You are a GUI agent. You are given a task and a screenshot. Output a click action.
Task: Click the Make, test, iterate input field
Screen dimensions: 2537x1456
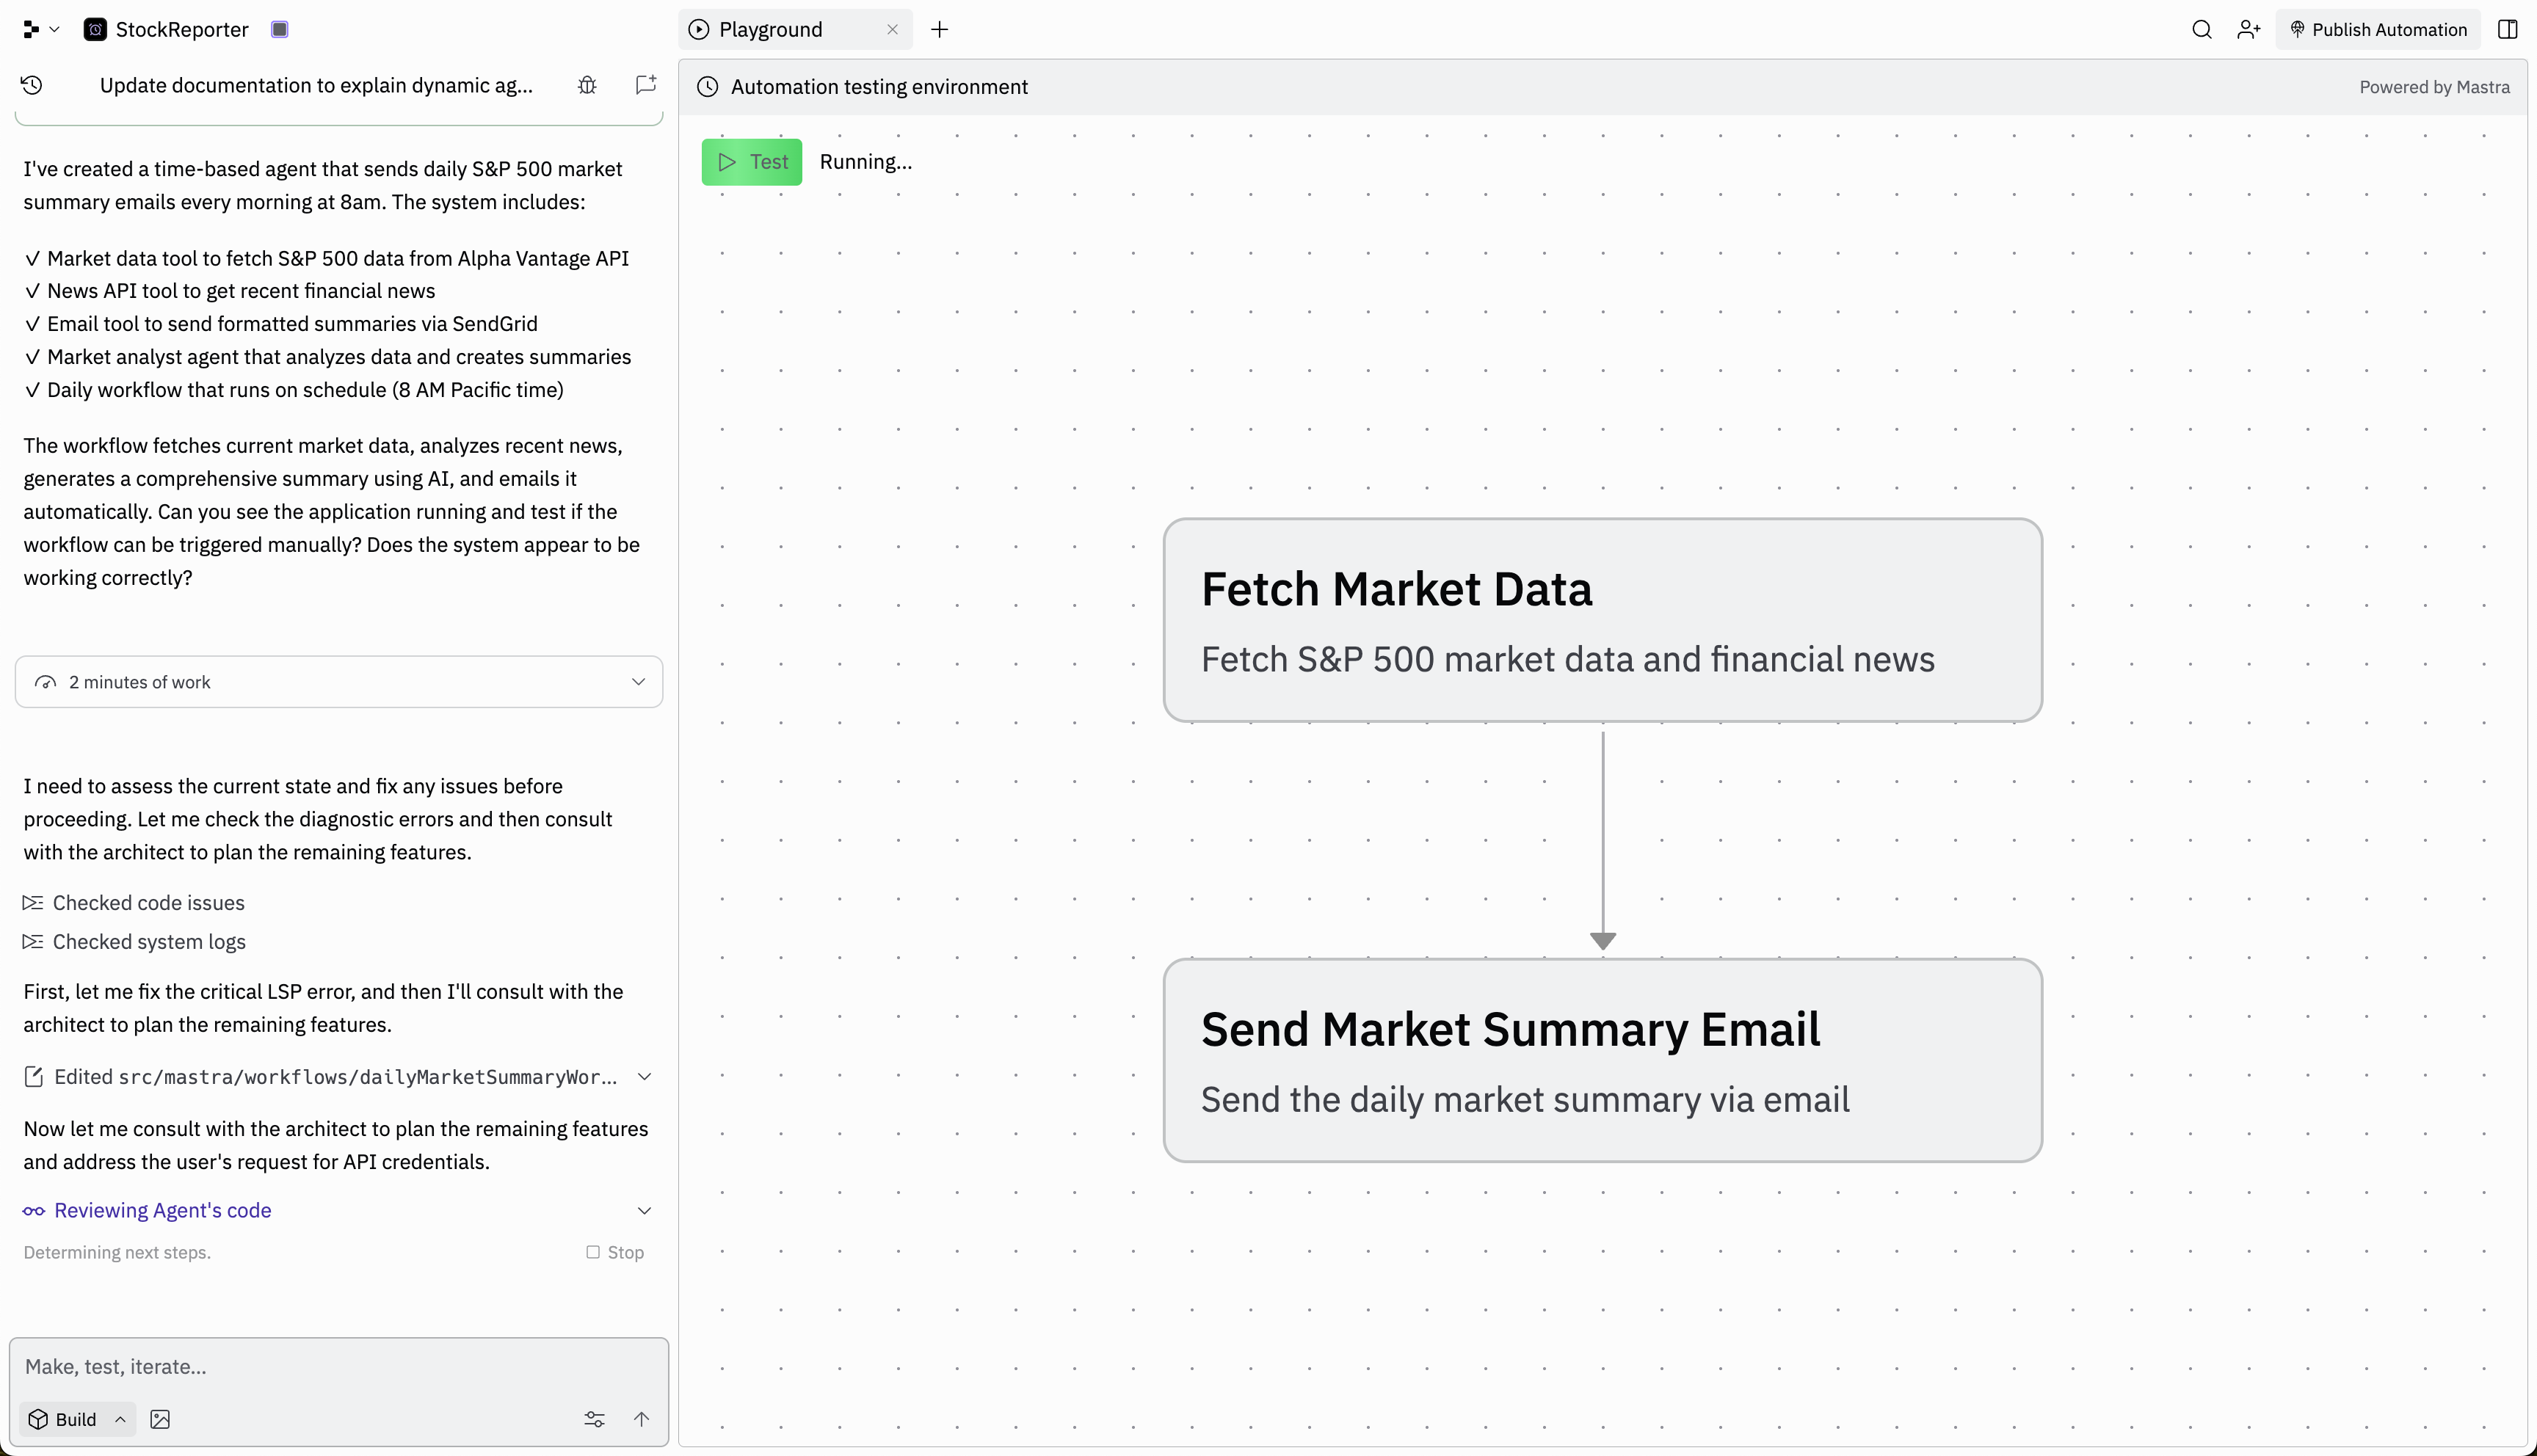[x=339, y=1366]
